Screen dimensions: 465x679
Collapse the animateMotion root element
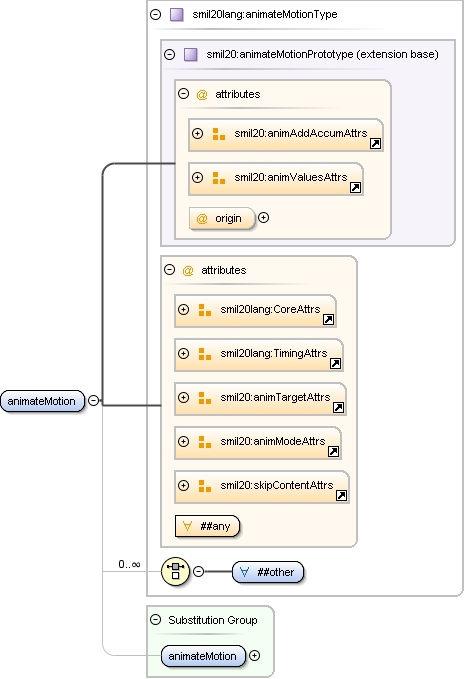(93, 401)
